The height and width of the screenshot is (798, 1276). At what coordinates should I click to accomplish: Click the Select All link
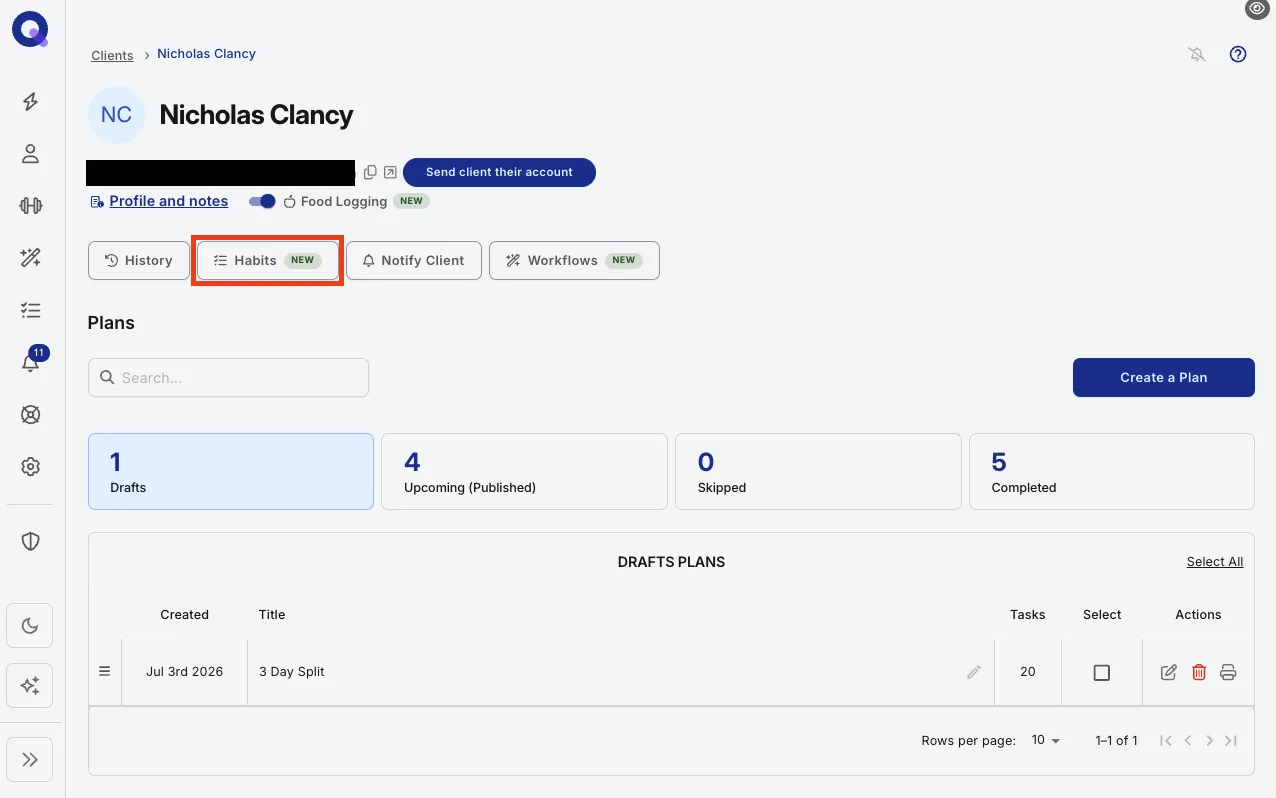(x=1215, y=562)
